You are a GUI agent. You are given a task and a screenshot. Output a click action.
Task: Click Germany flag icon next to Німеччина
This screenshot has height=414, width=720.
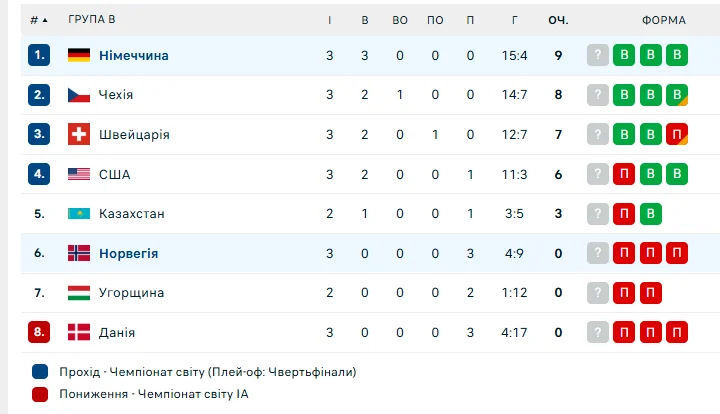(x=79, y=55)
